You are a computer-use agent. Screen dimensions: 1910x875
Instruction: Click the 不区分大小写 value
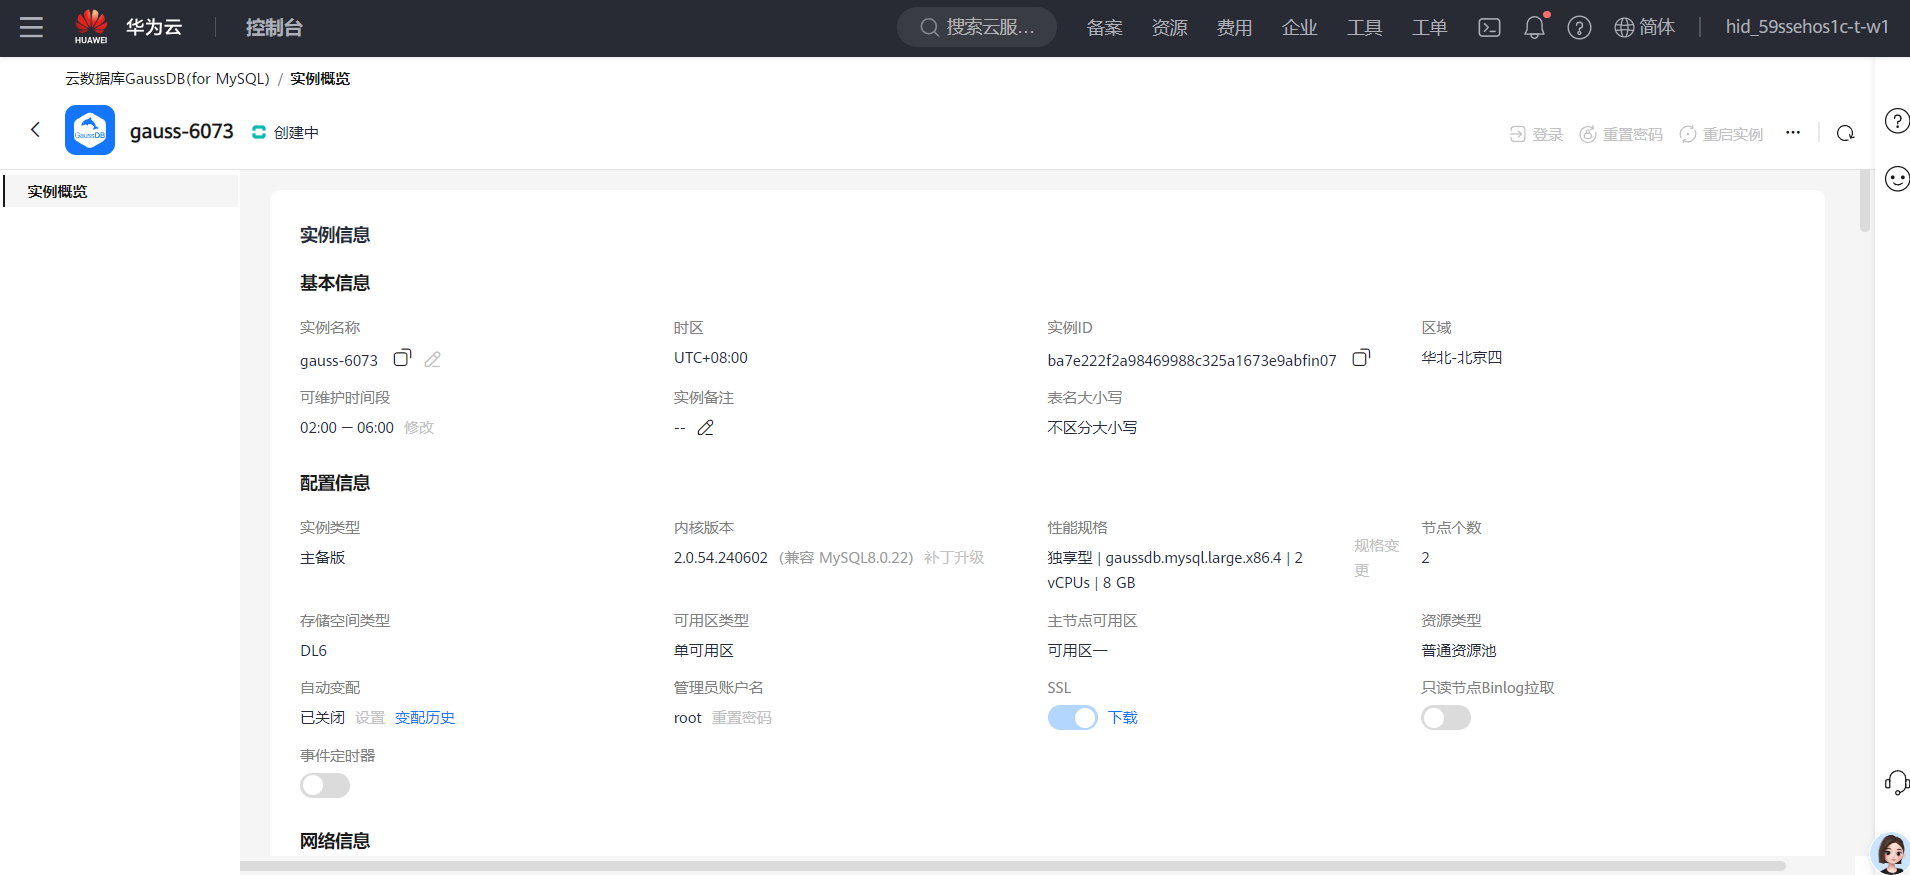click(x=1092, y=428)
